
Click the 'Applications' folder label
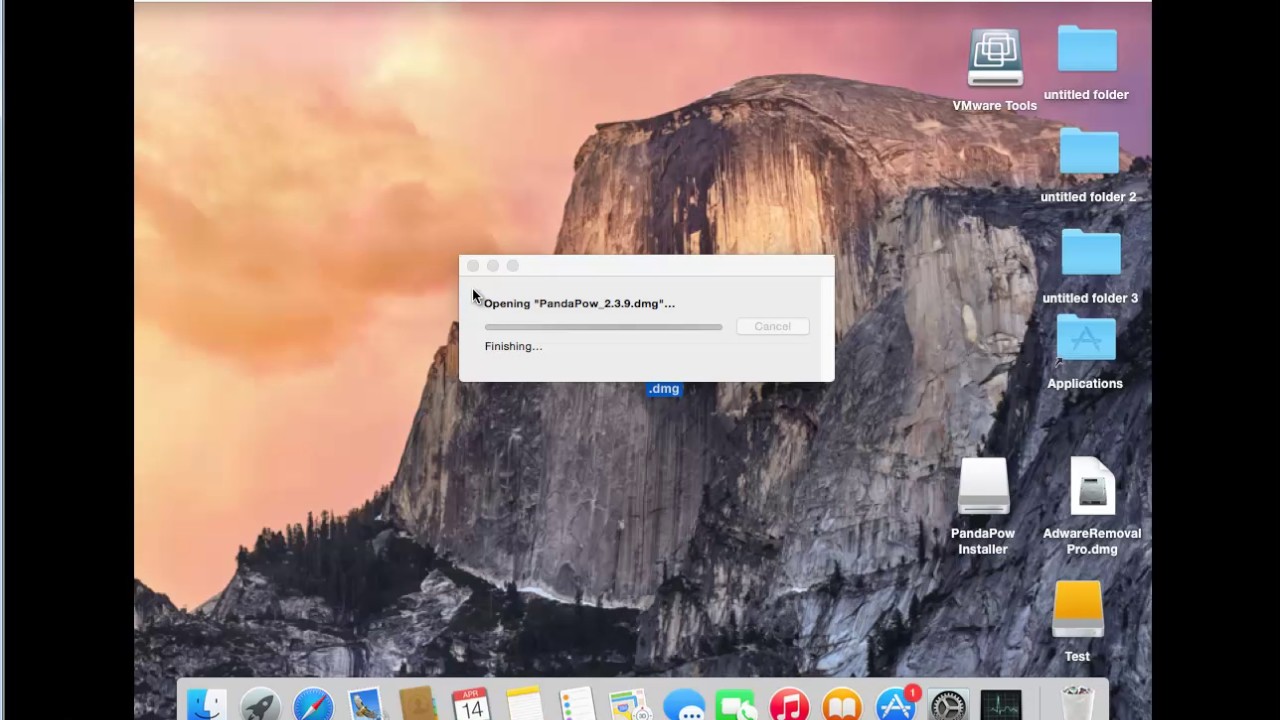click(1085, 383)
